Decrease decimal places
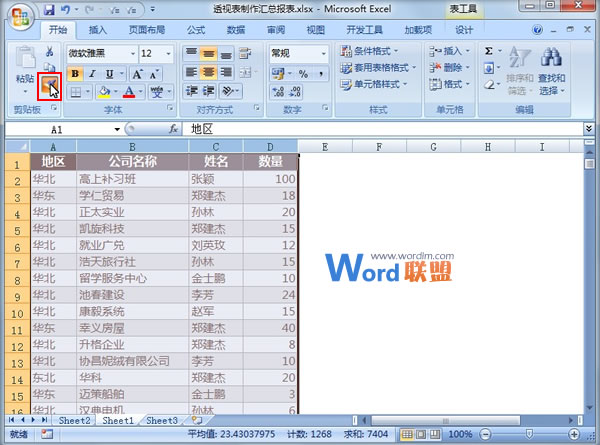600x445 pixels. tap(295, 92)
